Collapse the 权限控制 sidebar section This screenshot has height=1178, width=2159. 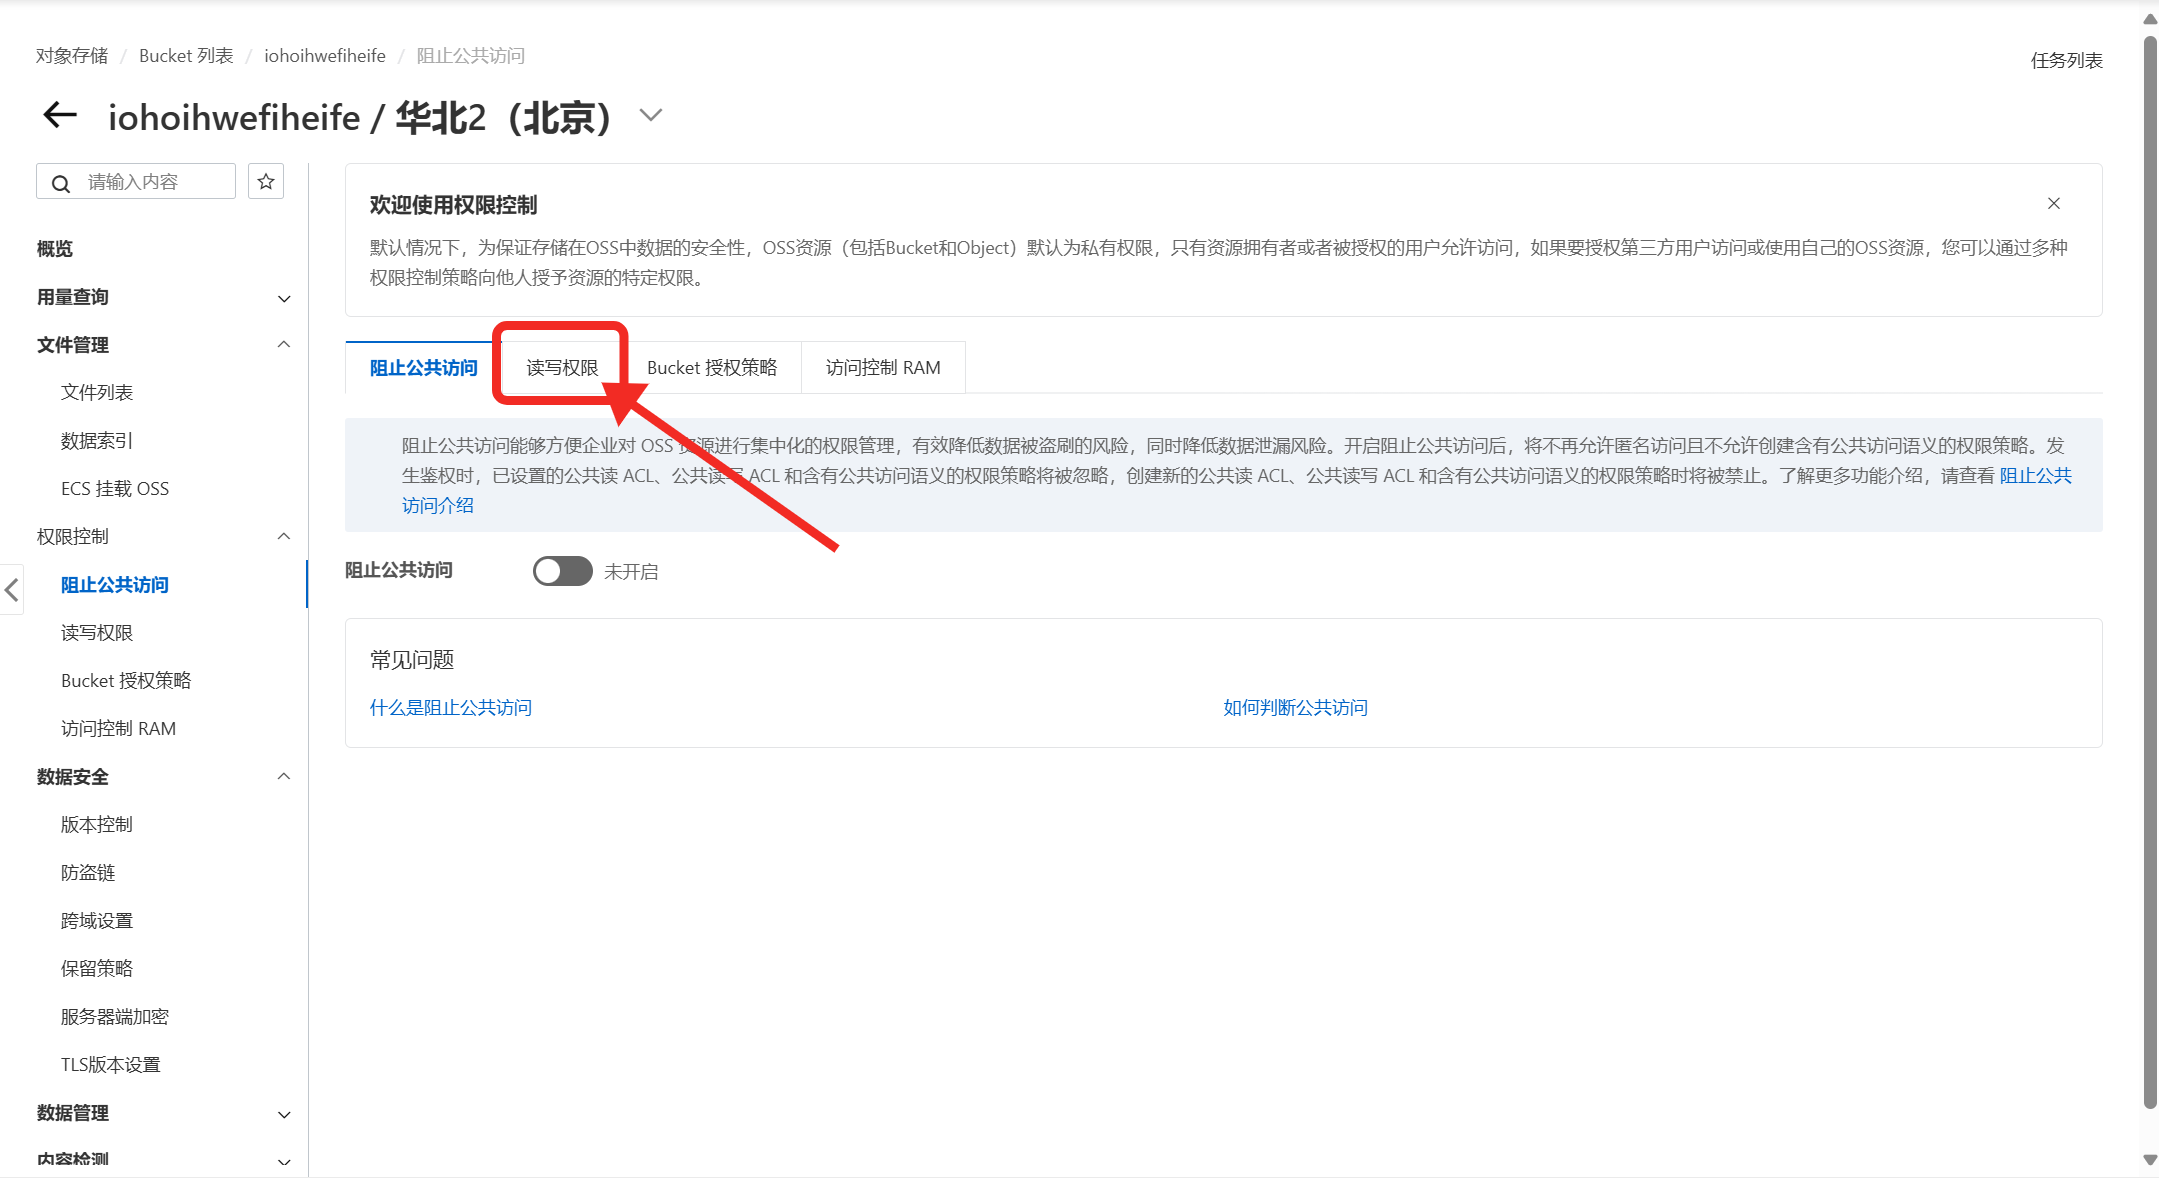pyautogui.click(x=284, y=537)
